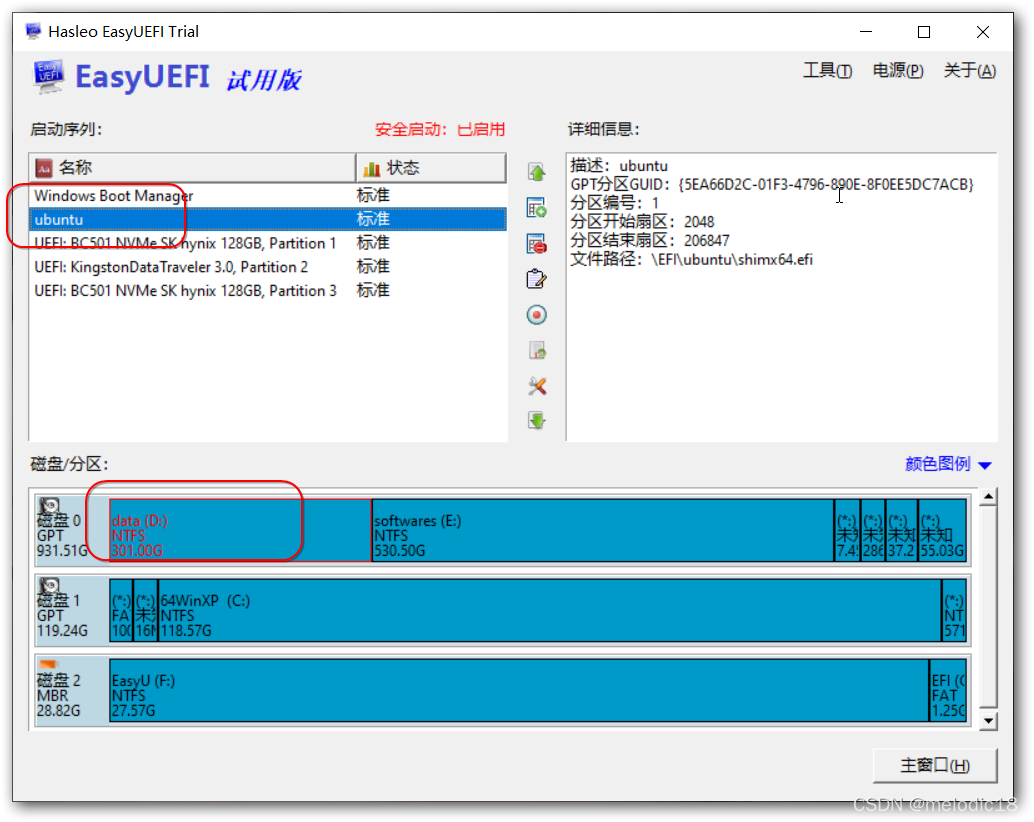Image resolution: width=1034 pixels, height=822 pixels.
Task: Click the delete boot entry icon
Action: [537, 244]
